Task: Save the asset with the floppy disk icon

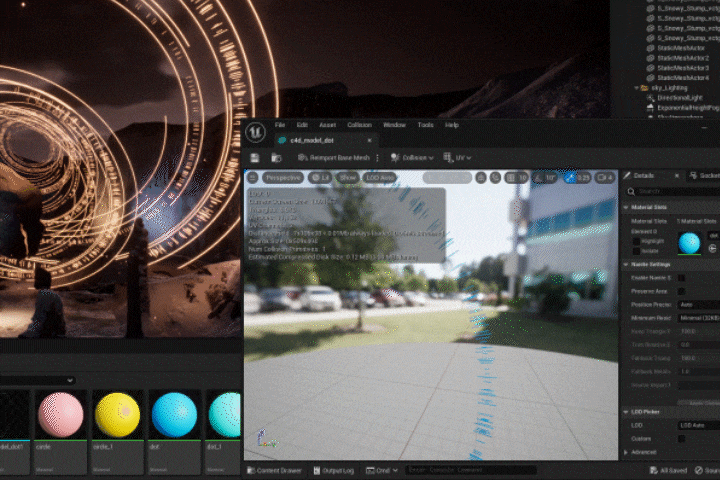Action: [254, 158]
